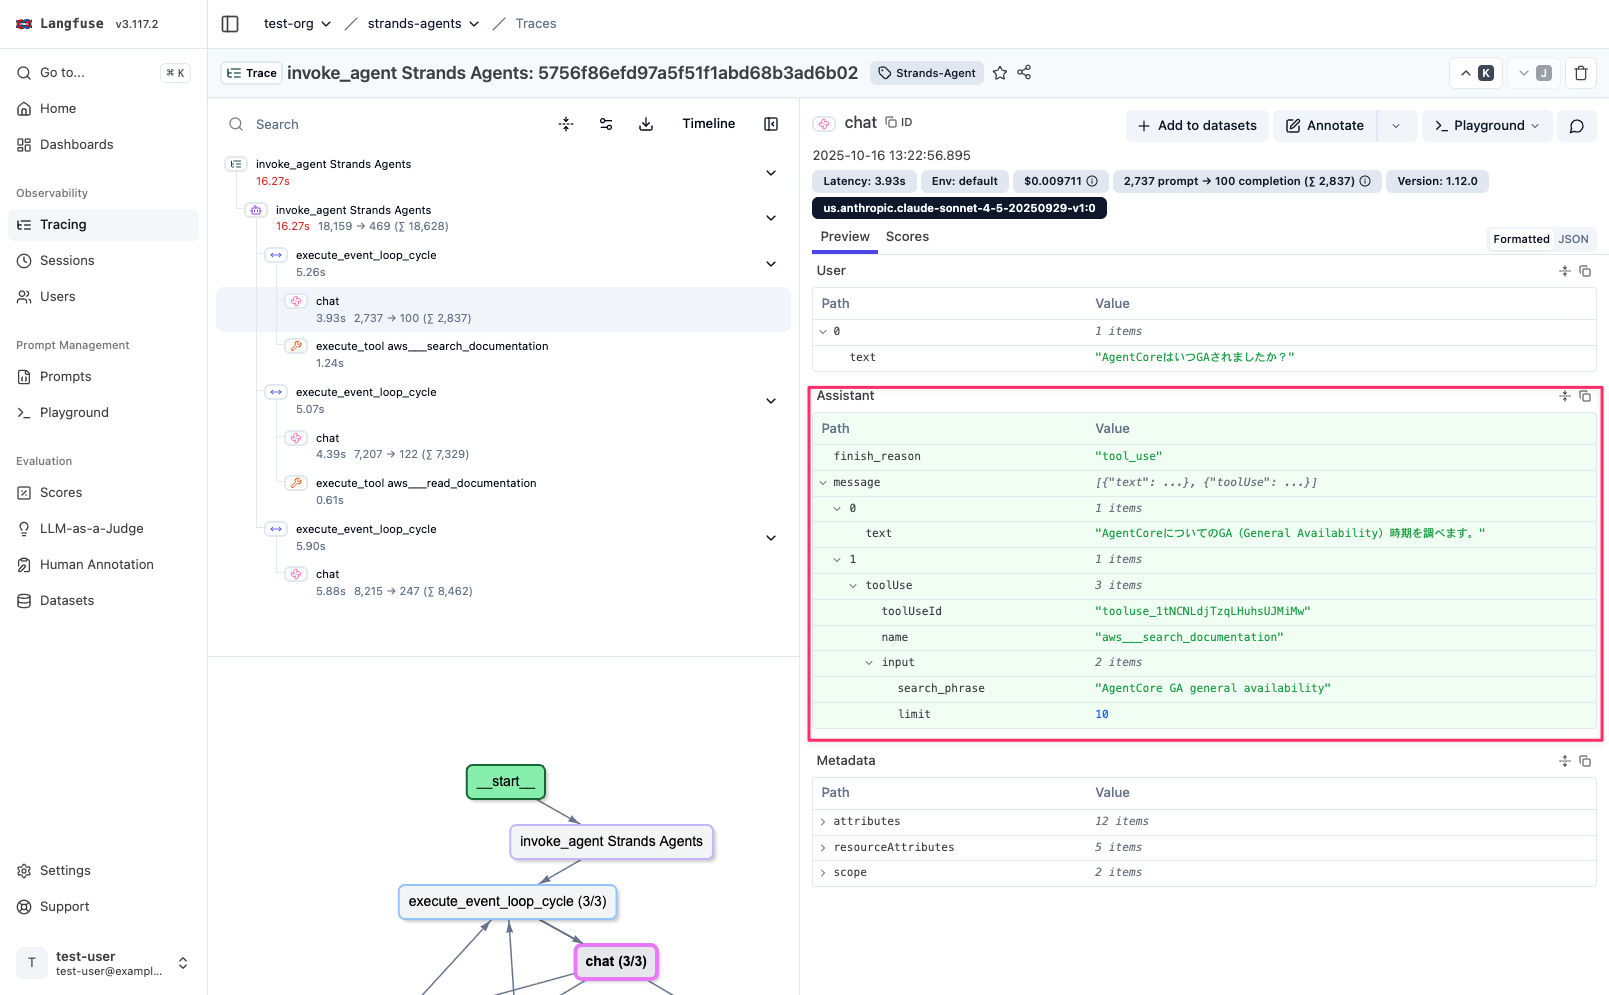Download the trace using download icon

tap(646, 124)
